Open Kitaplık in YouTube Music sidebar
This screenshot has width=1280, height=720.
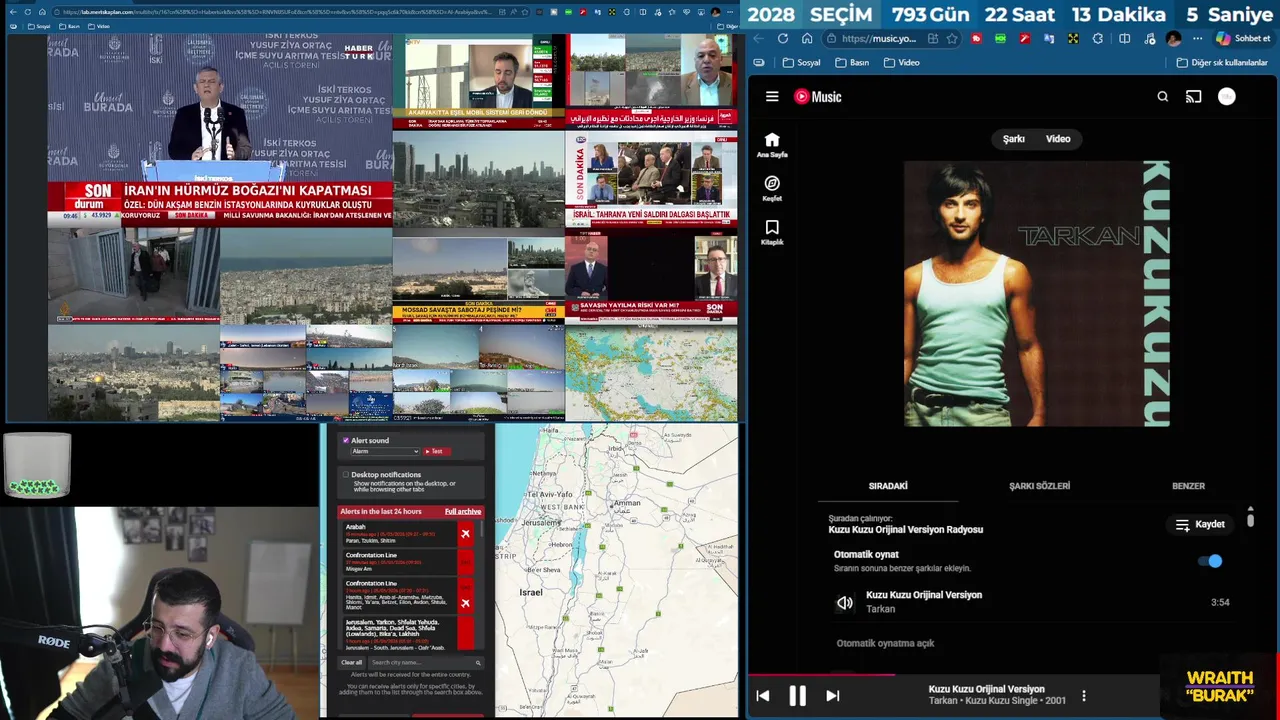click(772, 232)
